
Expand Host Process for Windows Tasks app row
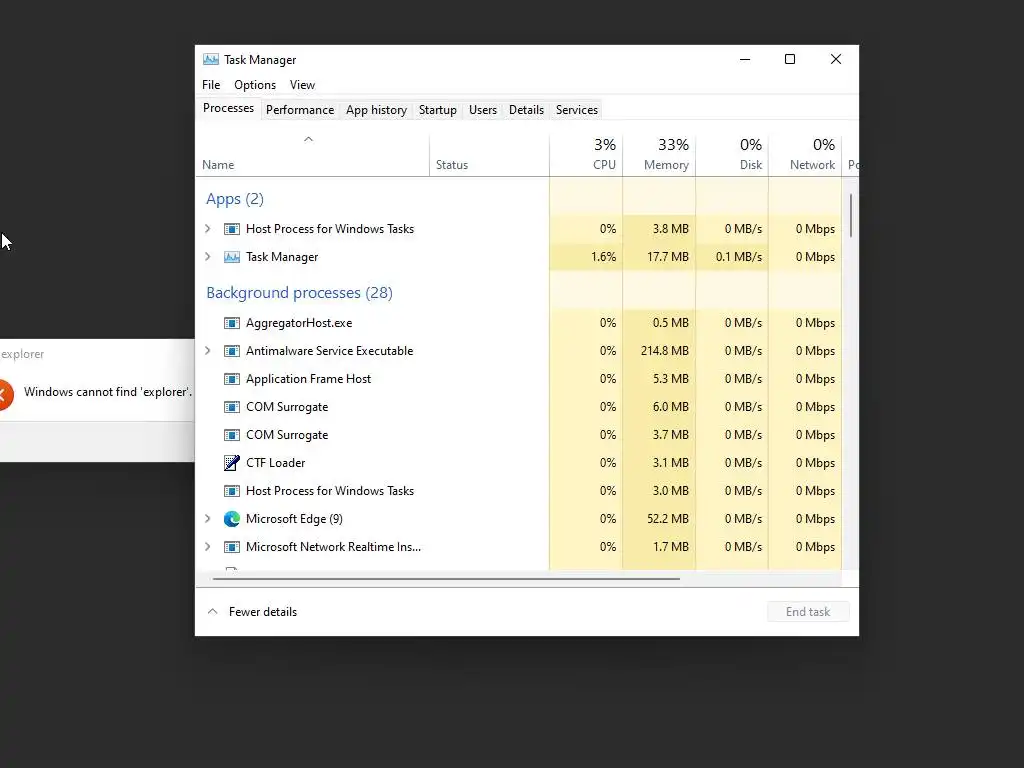point(208,229)
